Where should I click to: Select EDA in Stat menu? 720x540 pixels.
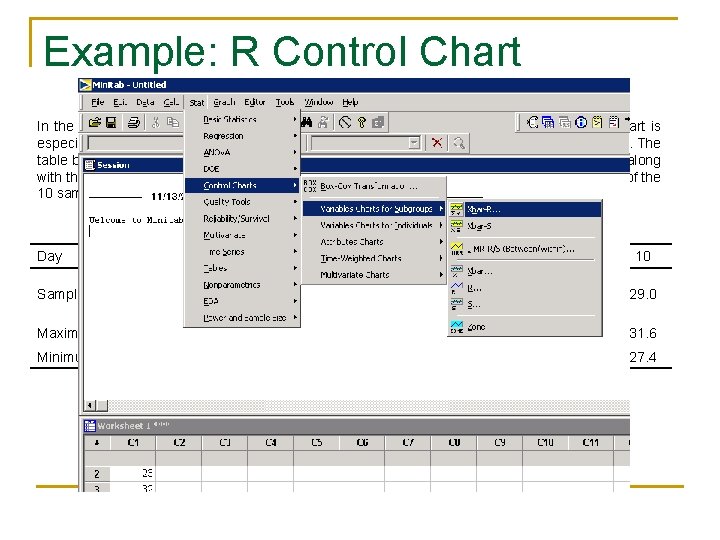click(242, 301)
